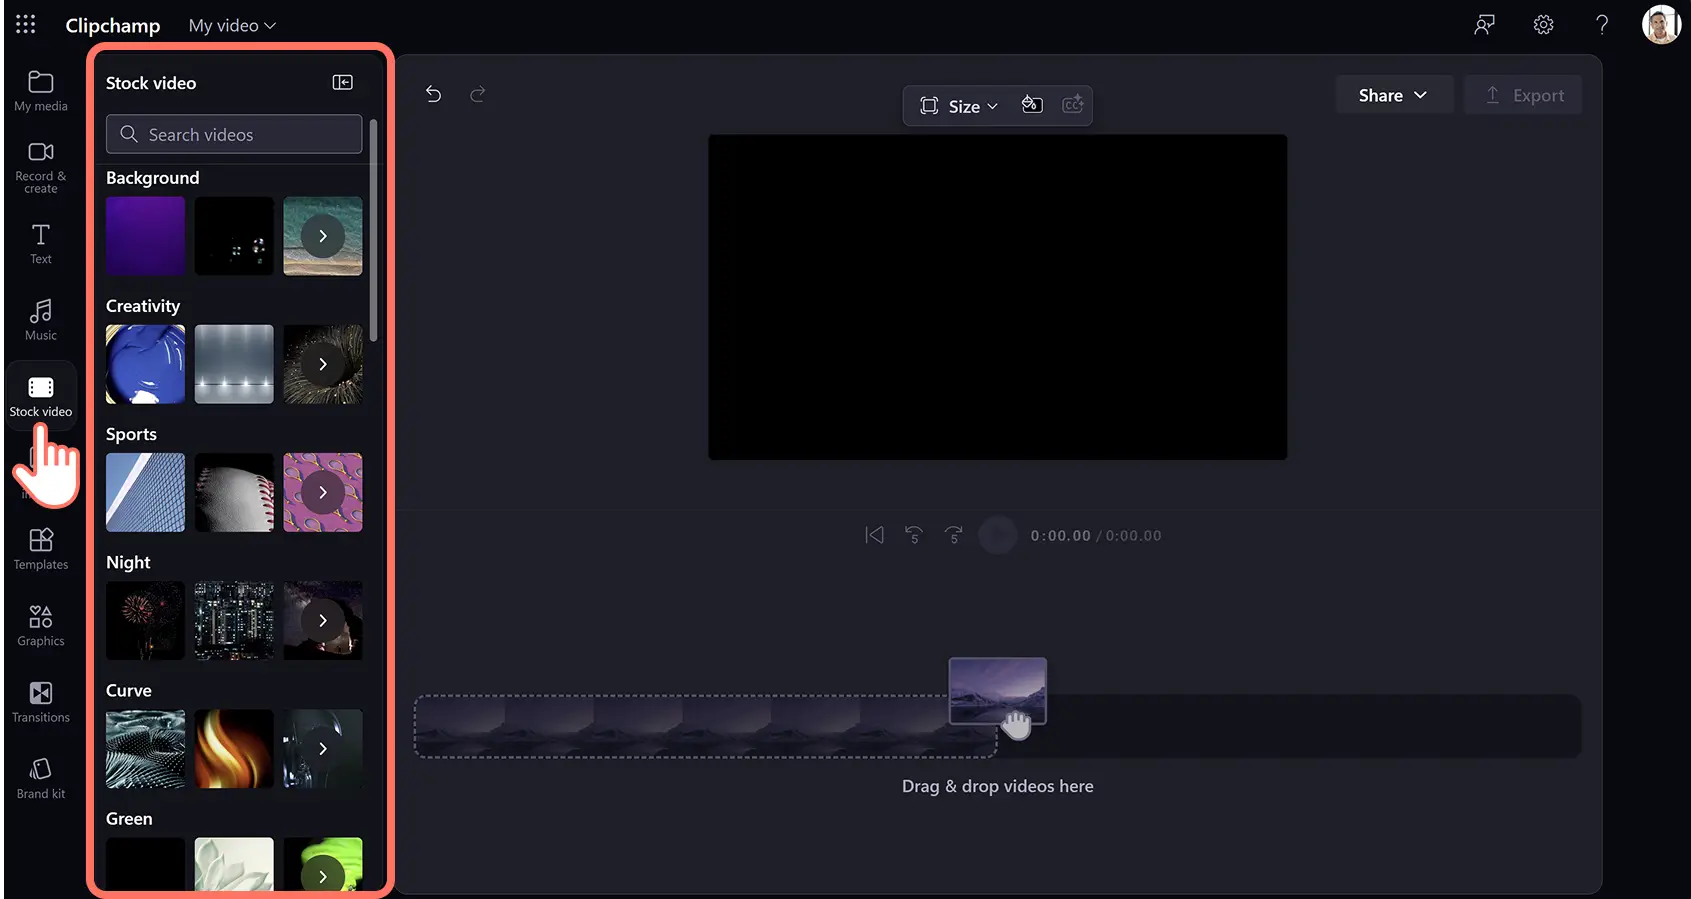Select the city lights Night thumbnail
Image resolution: width=1691 pixels, height=899 pixels.
(234, 620)
